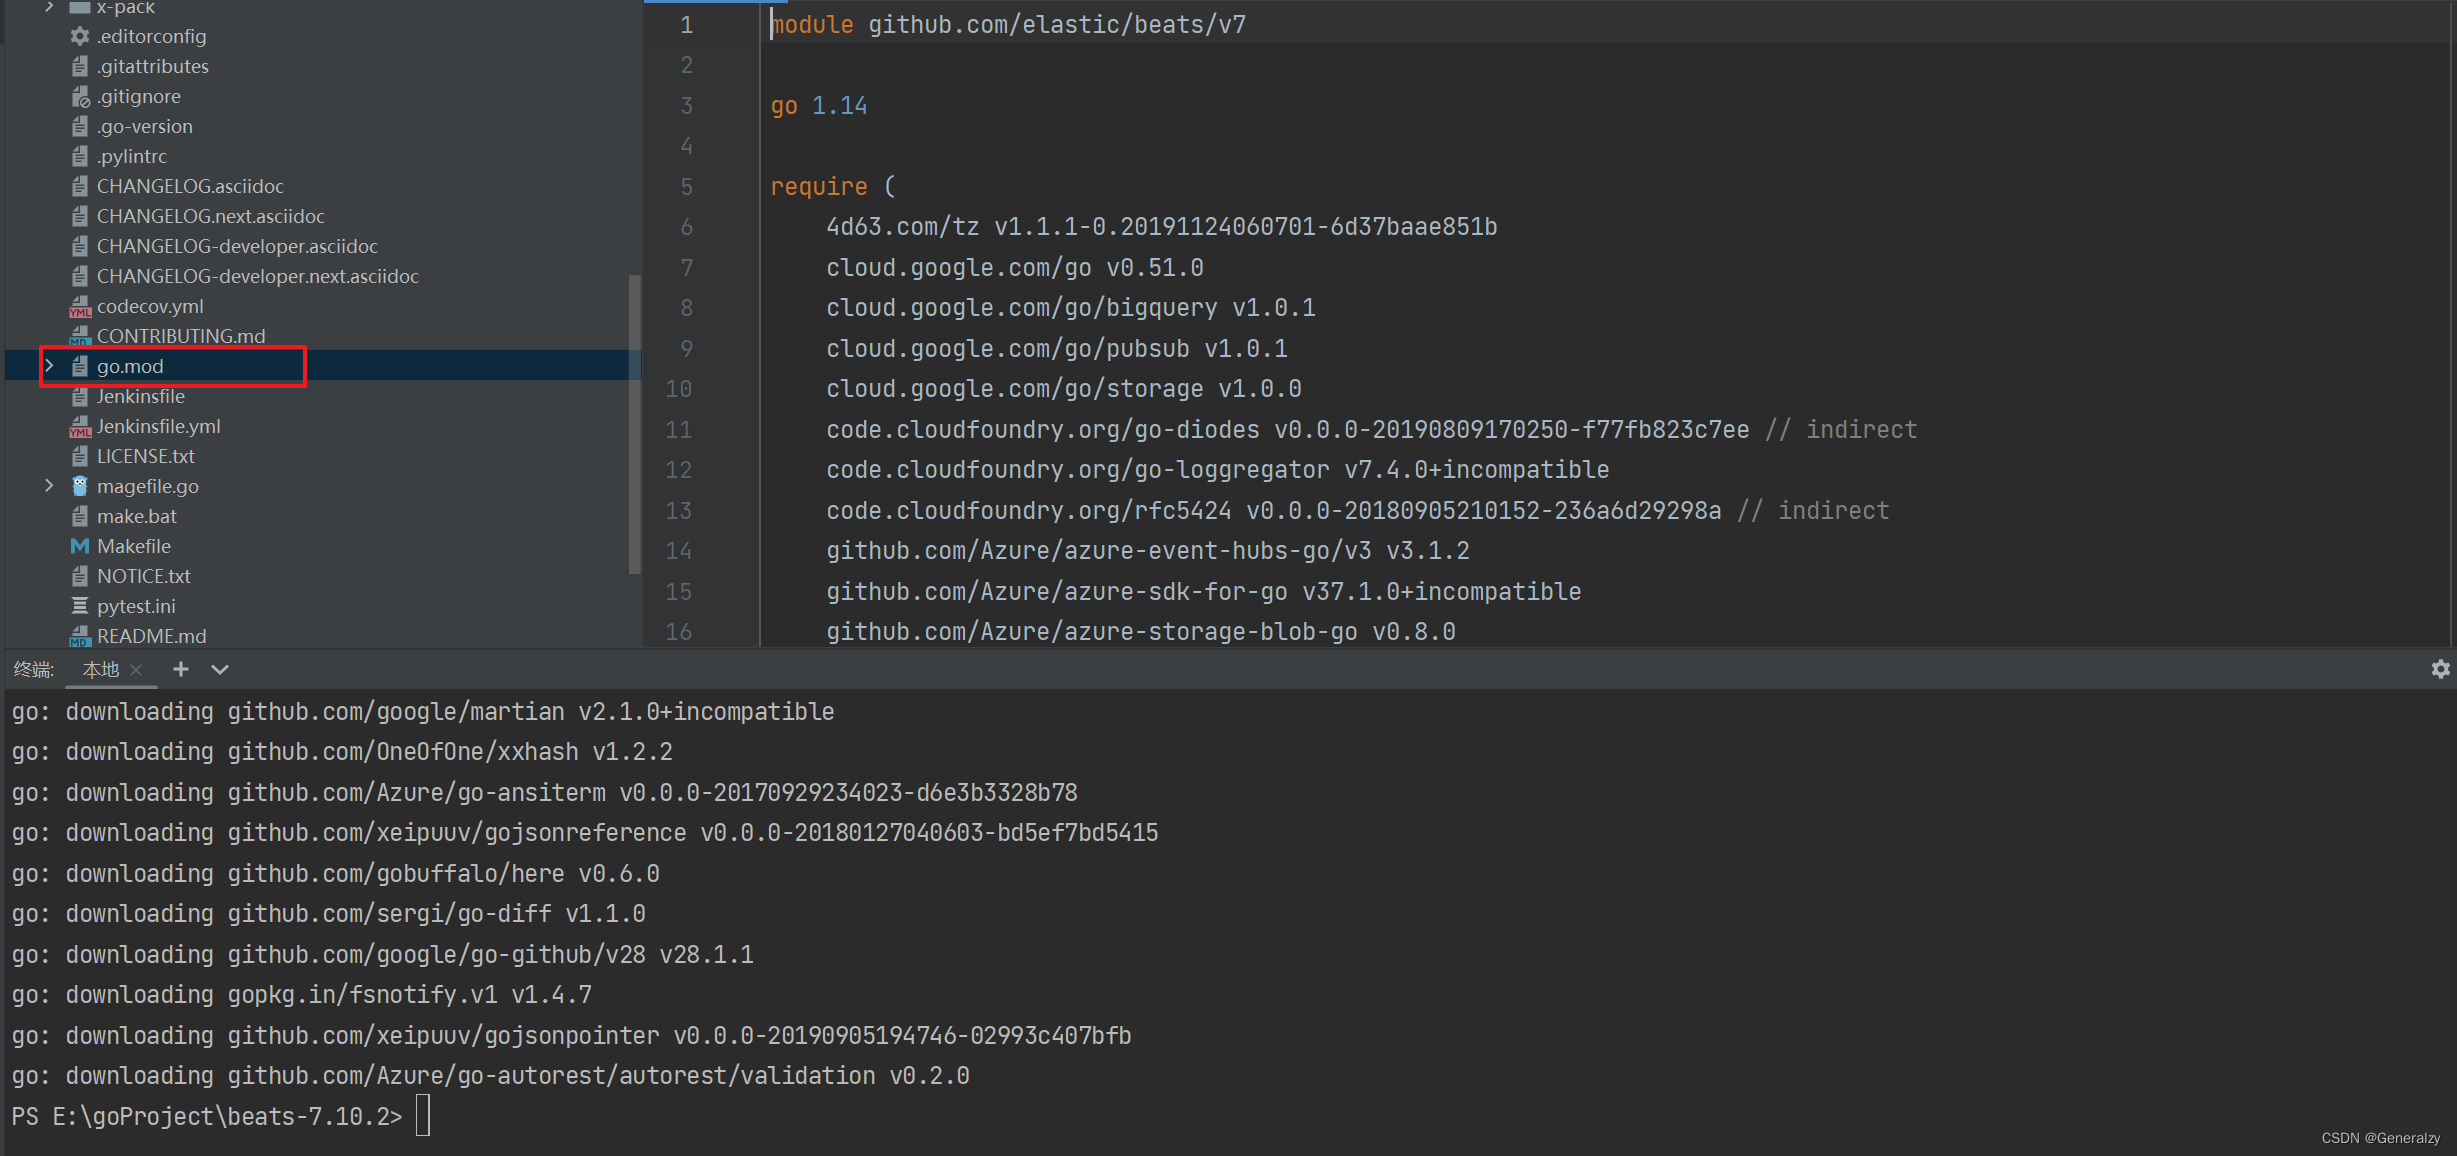Select Makefile in tree

(134, 546)
